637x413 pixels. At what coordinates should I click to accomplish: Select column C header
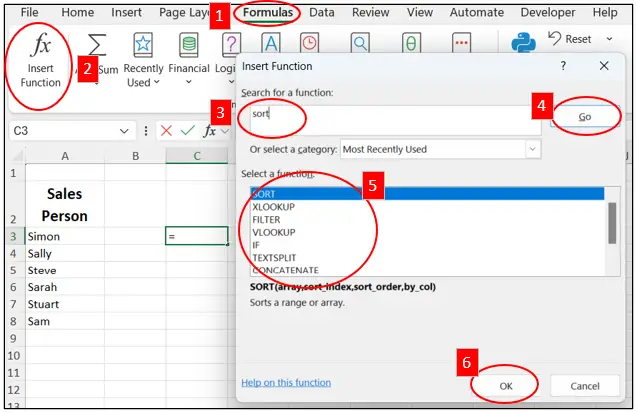tap(197, 156)
